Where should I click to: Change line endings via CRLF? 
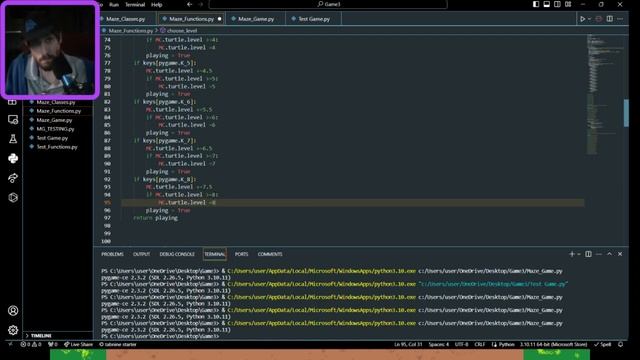[480, 344]
